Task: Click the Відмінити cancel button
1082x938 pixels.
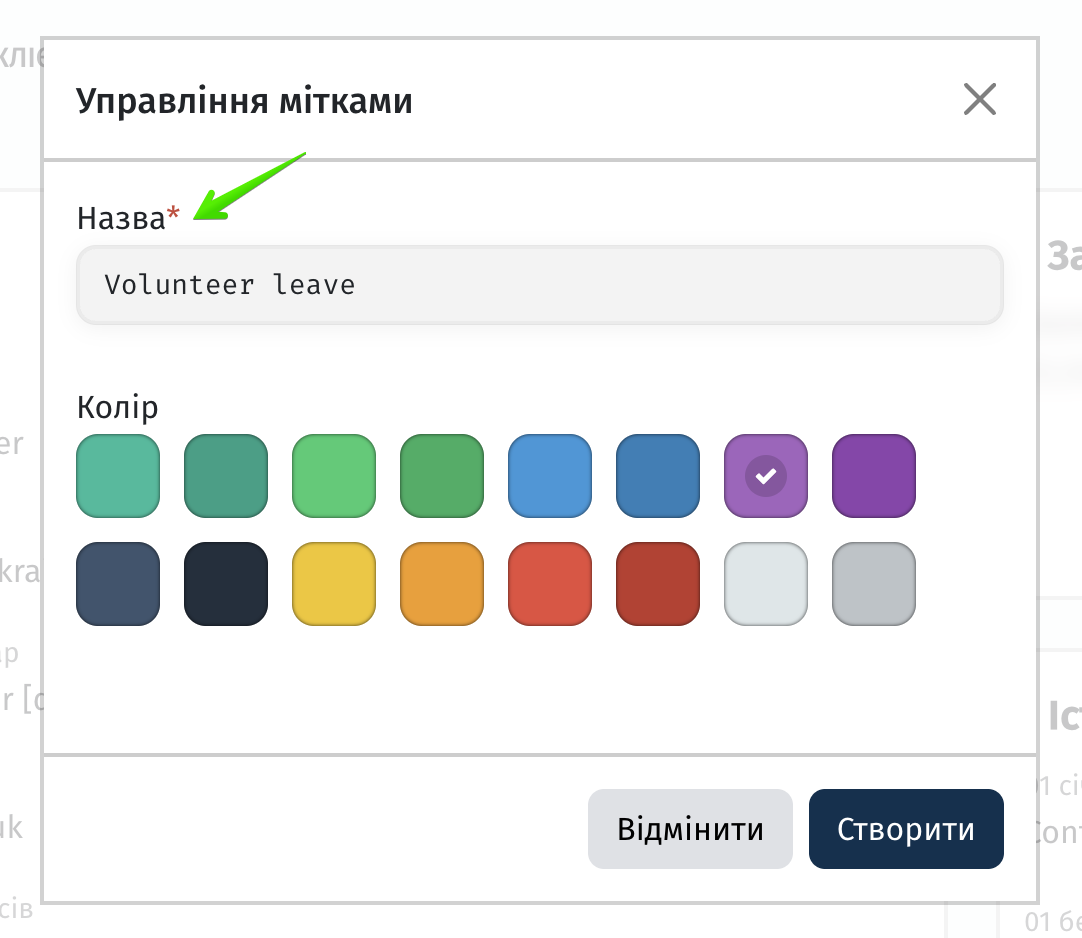Action: pos(690,829)
